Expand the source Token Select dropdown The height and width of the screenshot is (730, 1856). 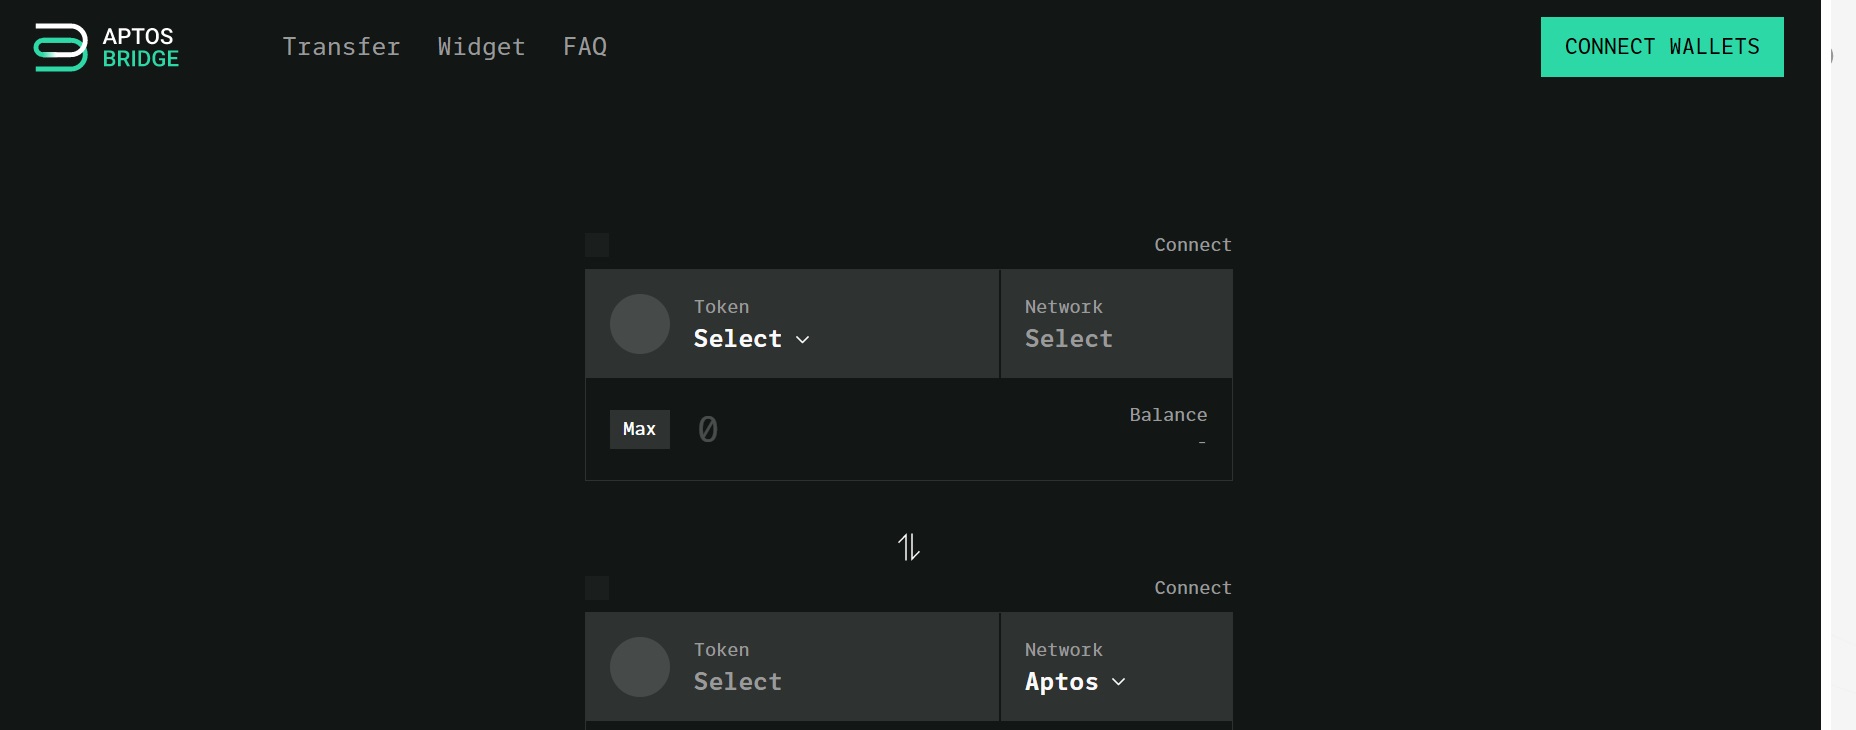click(751, 339)
